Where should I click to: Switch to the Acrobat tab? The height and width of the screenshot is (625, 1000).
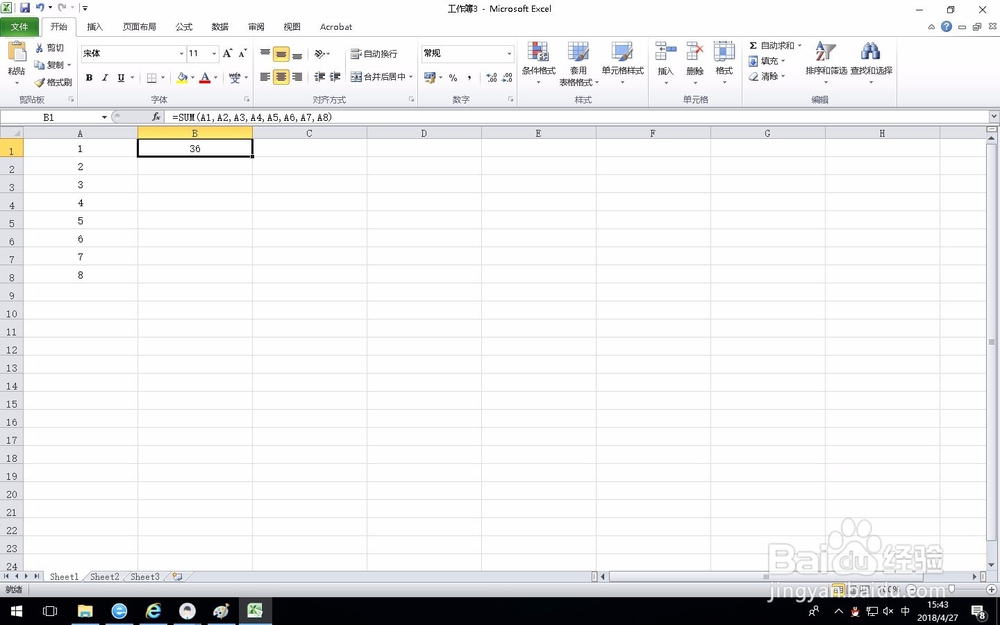(336, 27)
